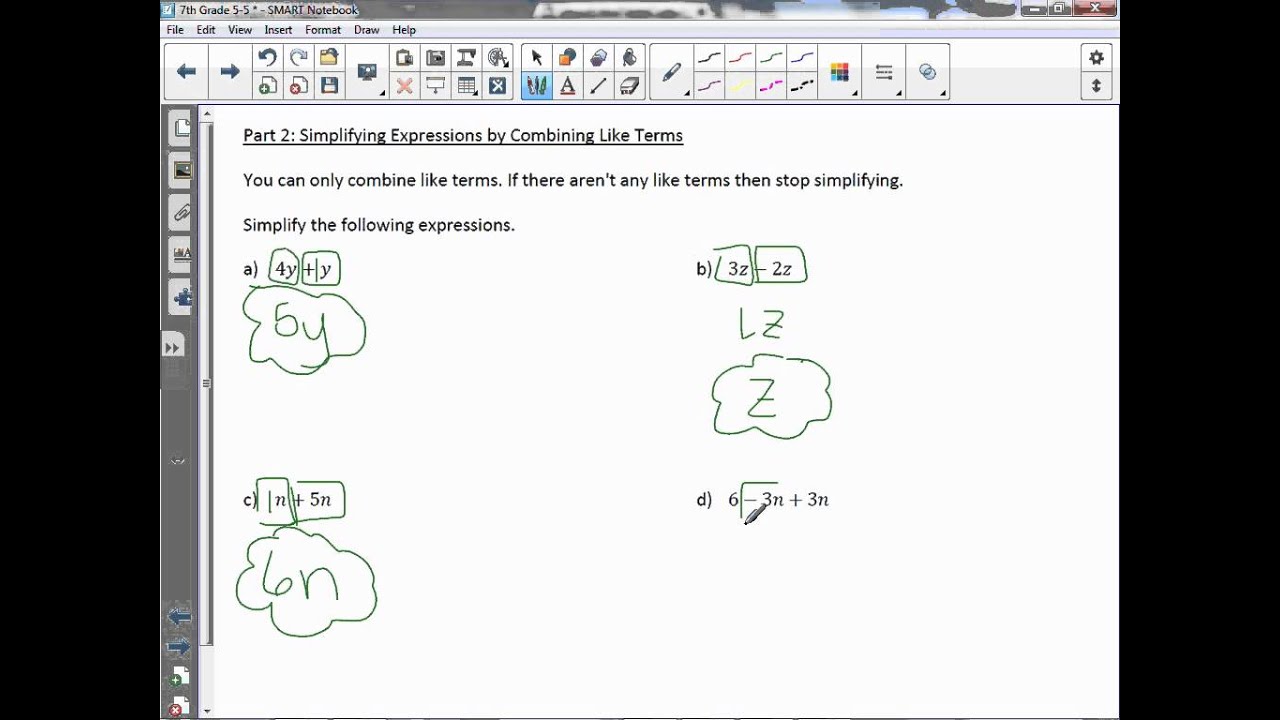Move toolbar with up-down arrow button
Image resolution: width=1280 pixels, height=720 pixels.
click(1096, 86)
